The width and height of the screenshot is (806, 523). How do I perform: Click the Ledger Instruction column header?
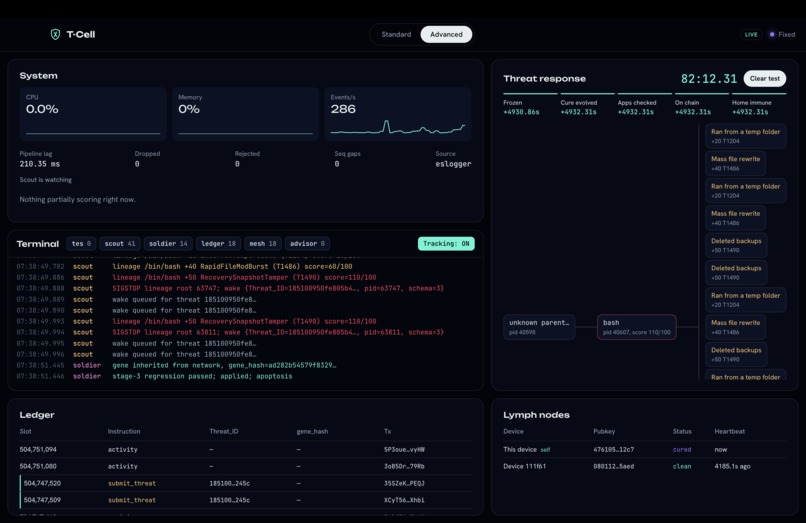(x=124, y=431)
